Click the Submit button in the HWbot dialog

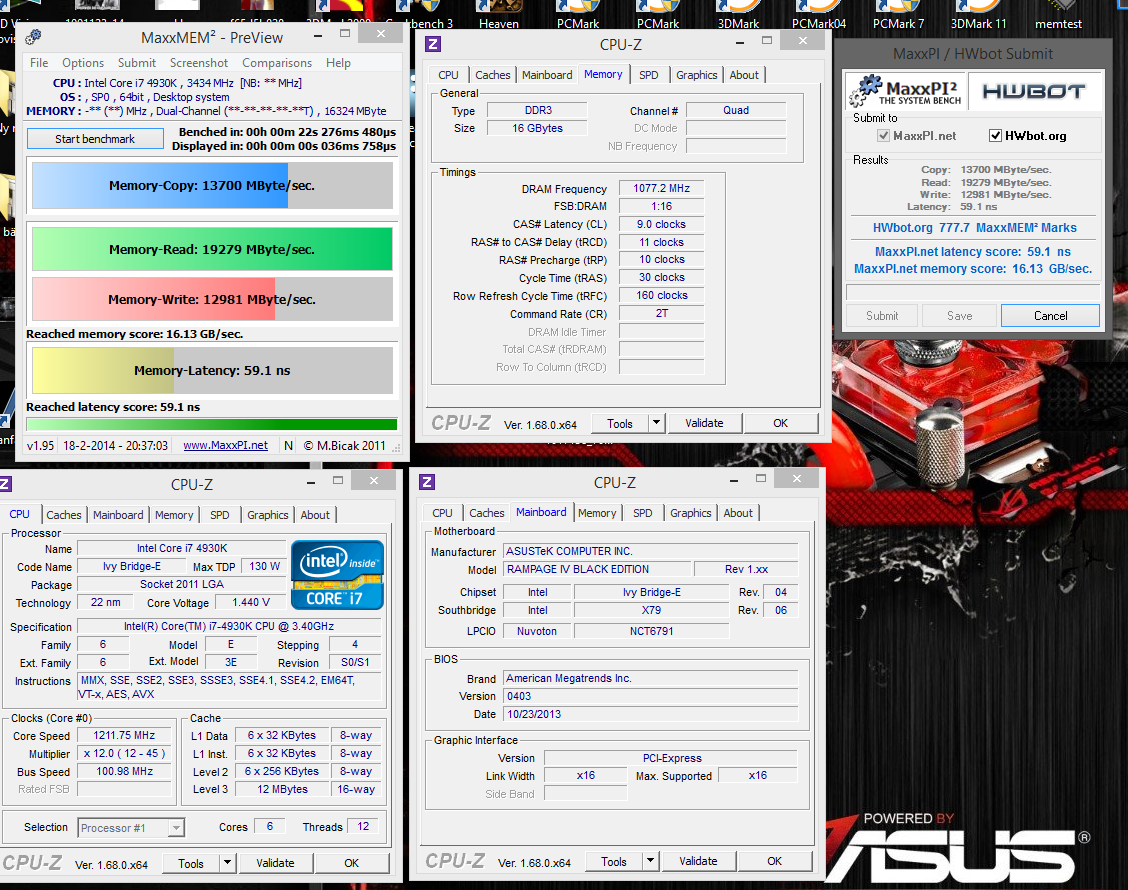pyautogui.click(x=882, y=316)
